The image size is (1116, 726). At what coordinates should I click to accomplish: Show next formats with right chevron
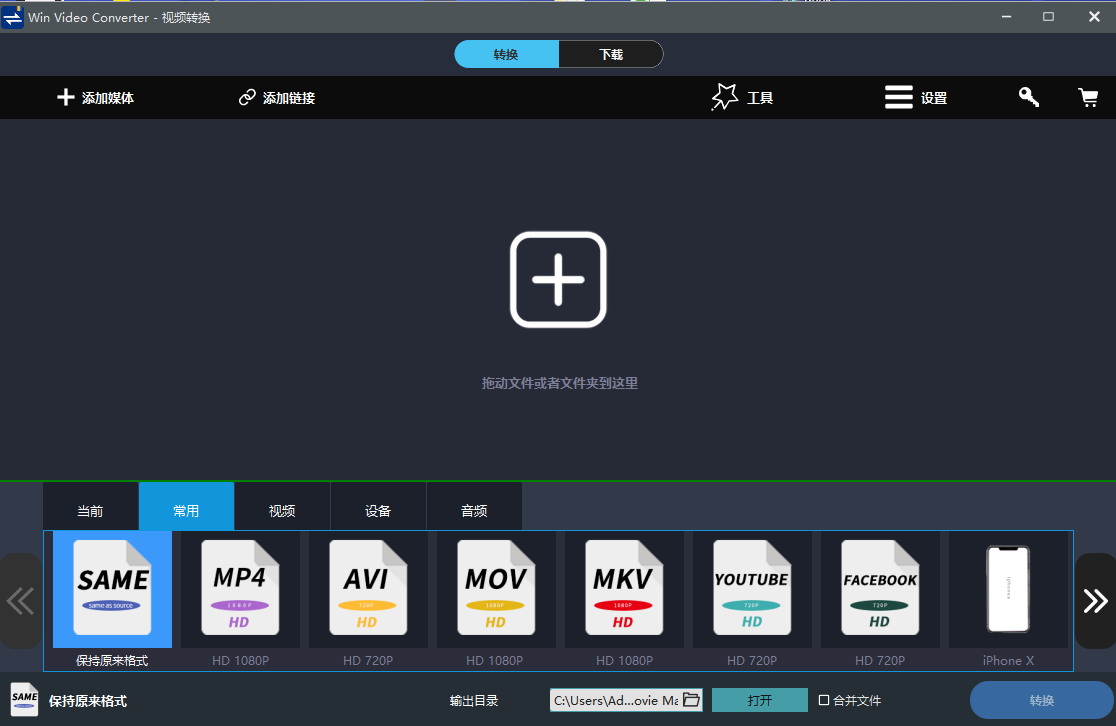click(x=1095, y=601)
